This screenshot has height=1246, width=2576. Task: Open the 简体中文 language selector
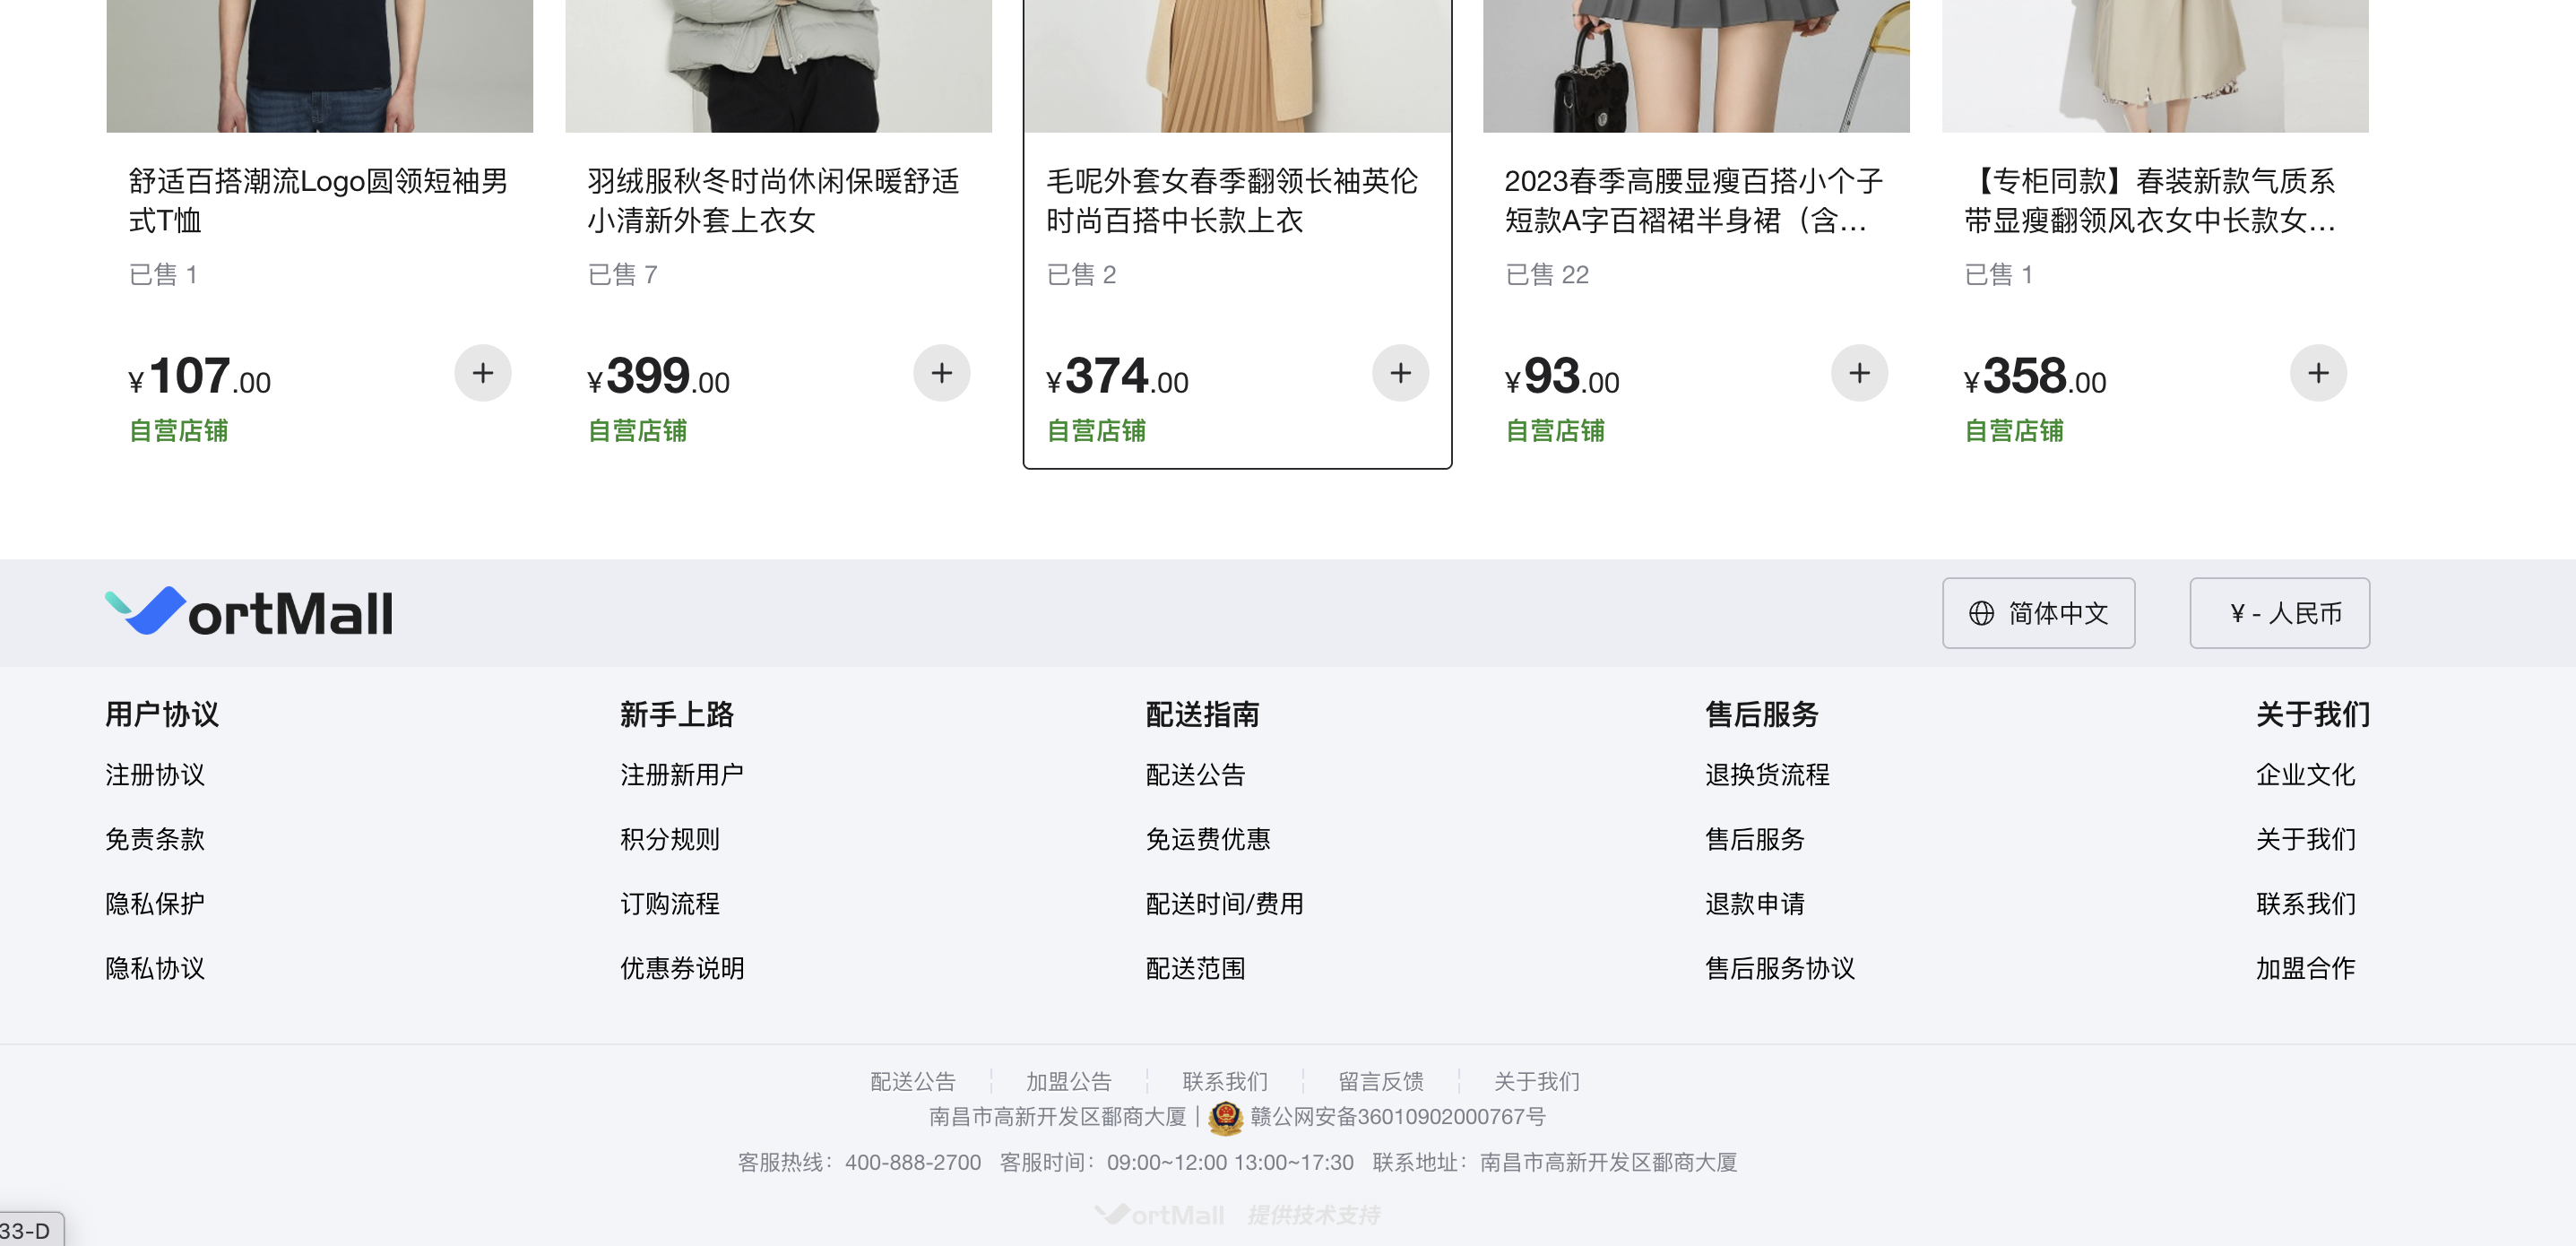coord(2039,613)
